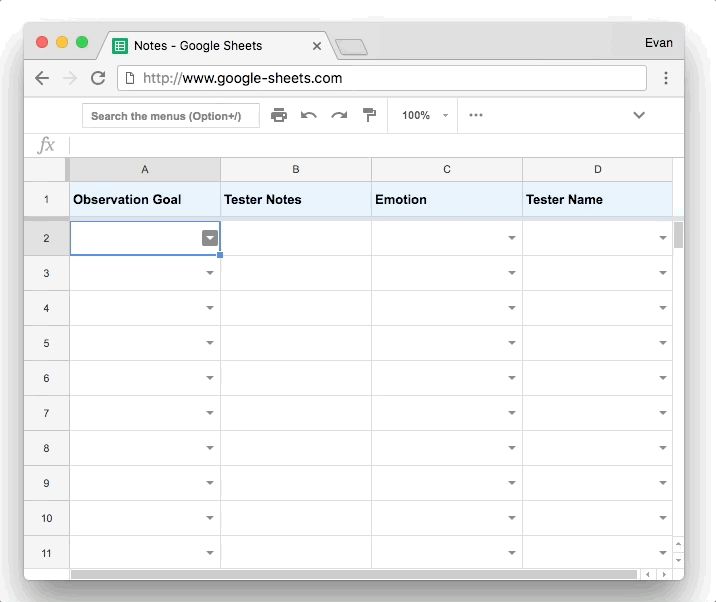Viewport: 716px width, 602px height.
Task: Open Tester Name dropdown in row 5
Action: (x=663, y=343)
